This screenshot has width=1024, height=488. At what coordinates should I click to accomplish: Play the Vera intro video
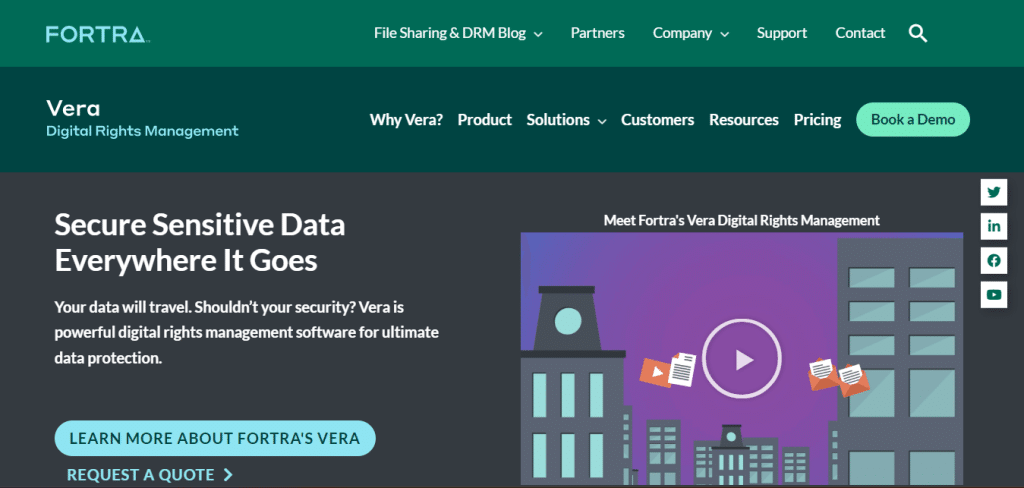coord(741,358)
